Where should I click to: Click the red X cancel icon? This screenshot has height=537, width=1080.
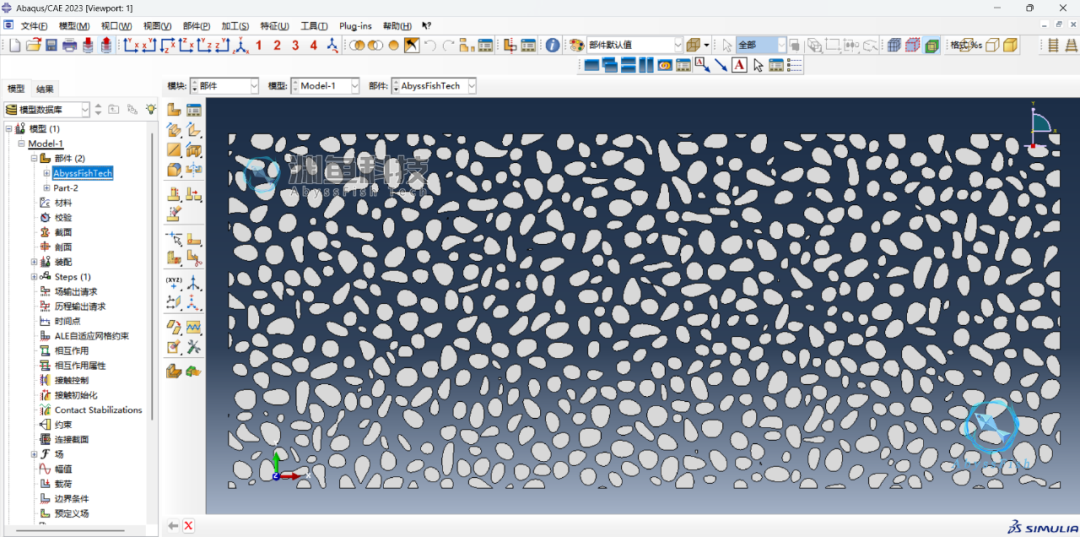pyautogui.click(x=188, y=526)
